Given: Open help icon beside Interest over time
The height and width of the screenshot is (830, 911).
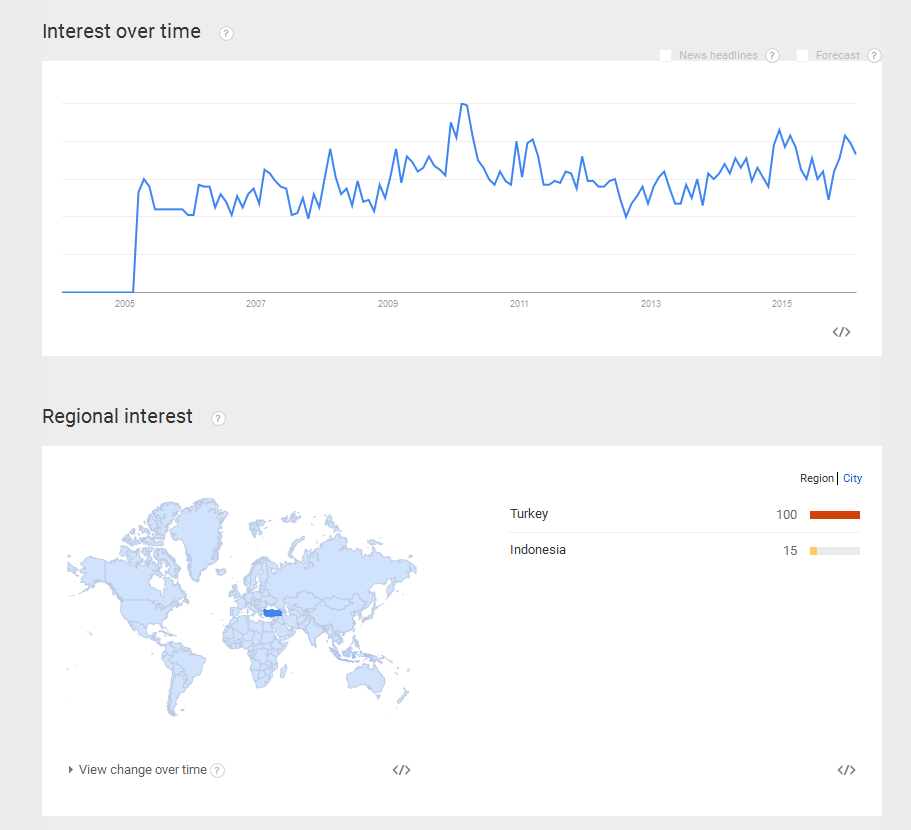Looking at the screenshot, I should 226,34.
